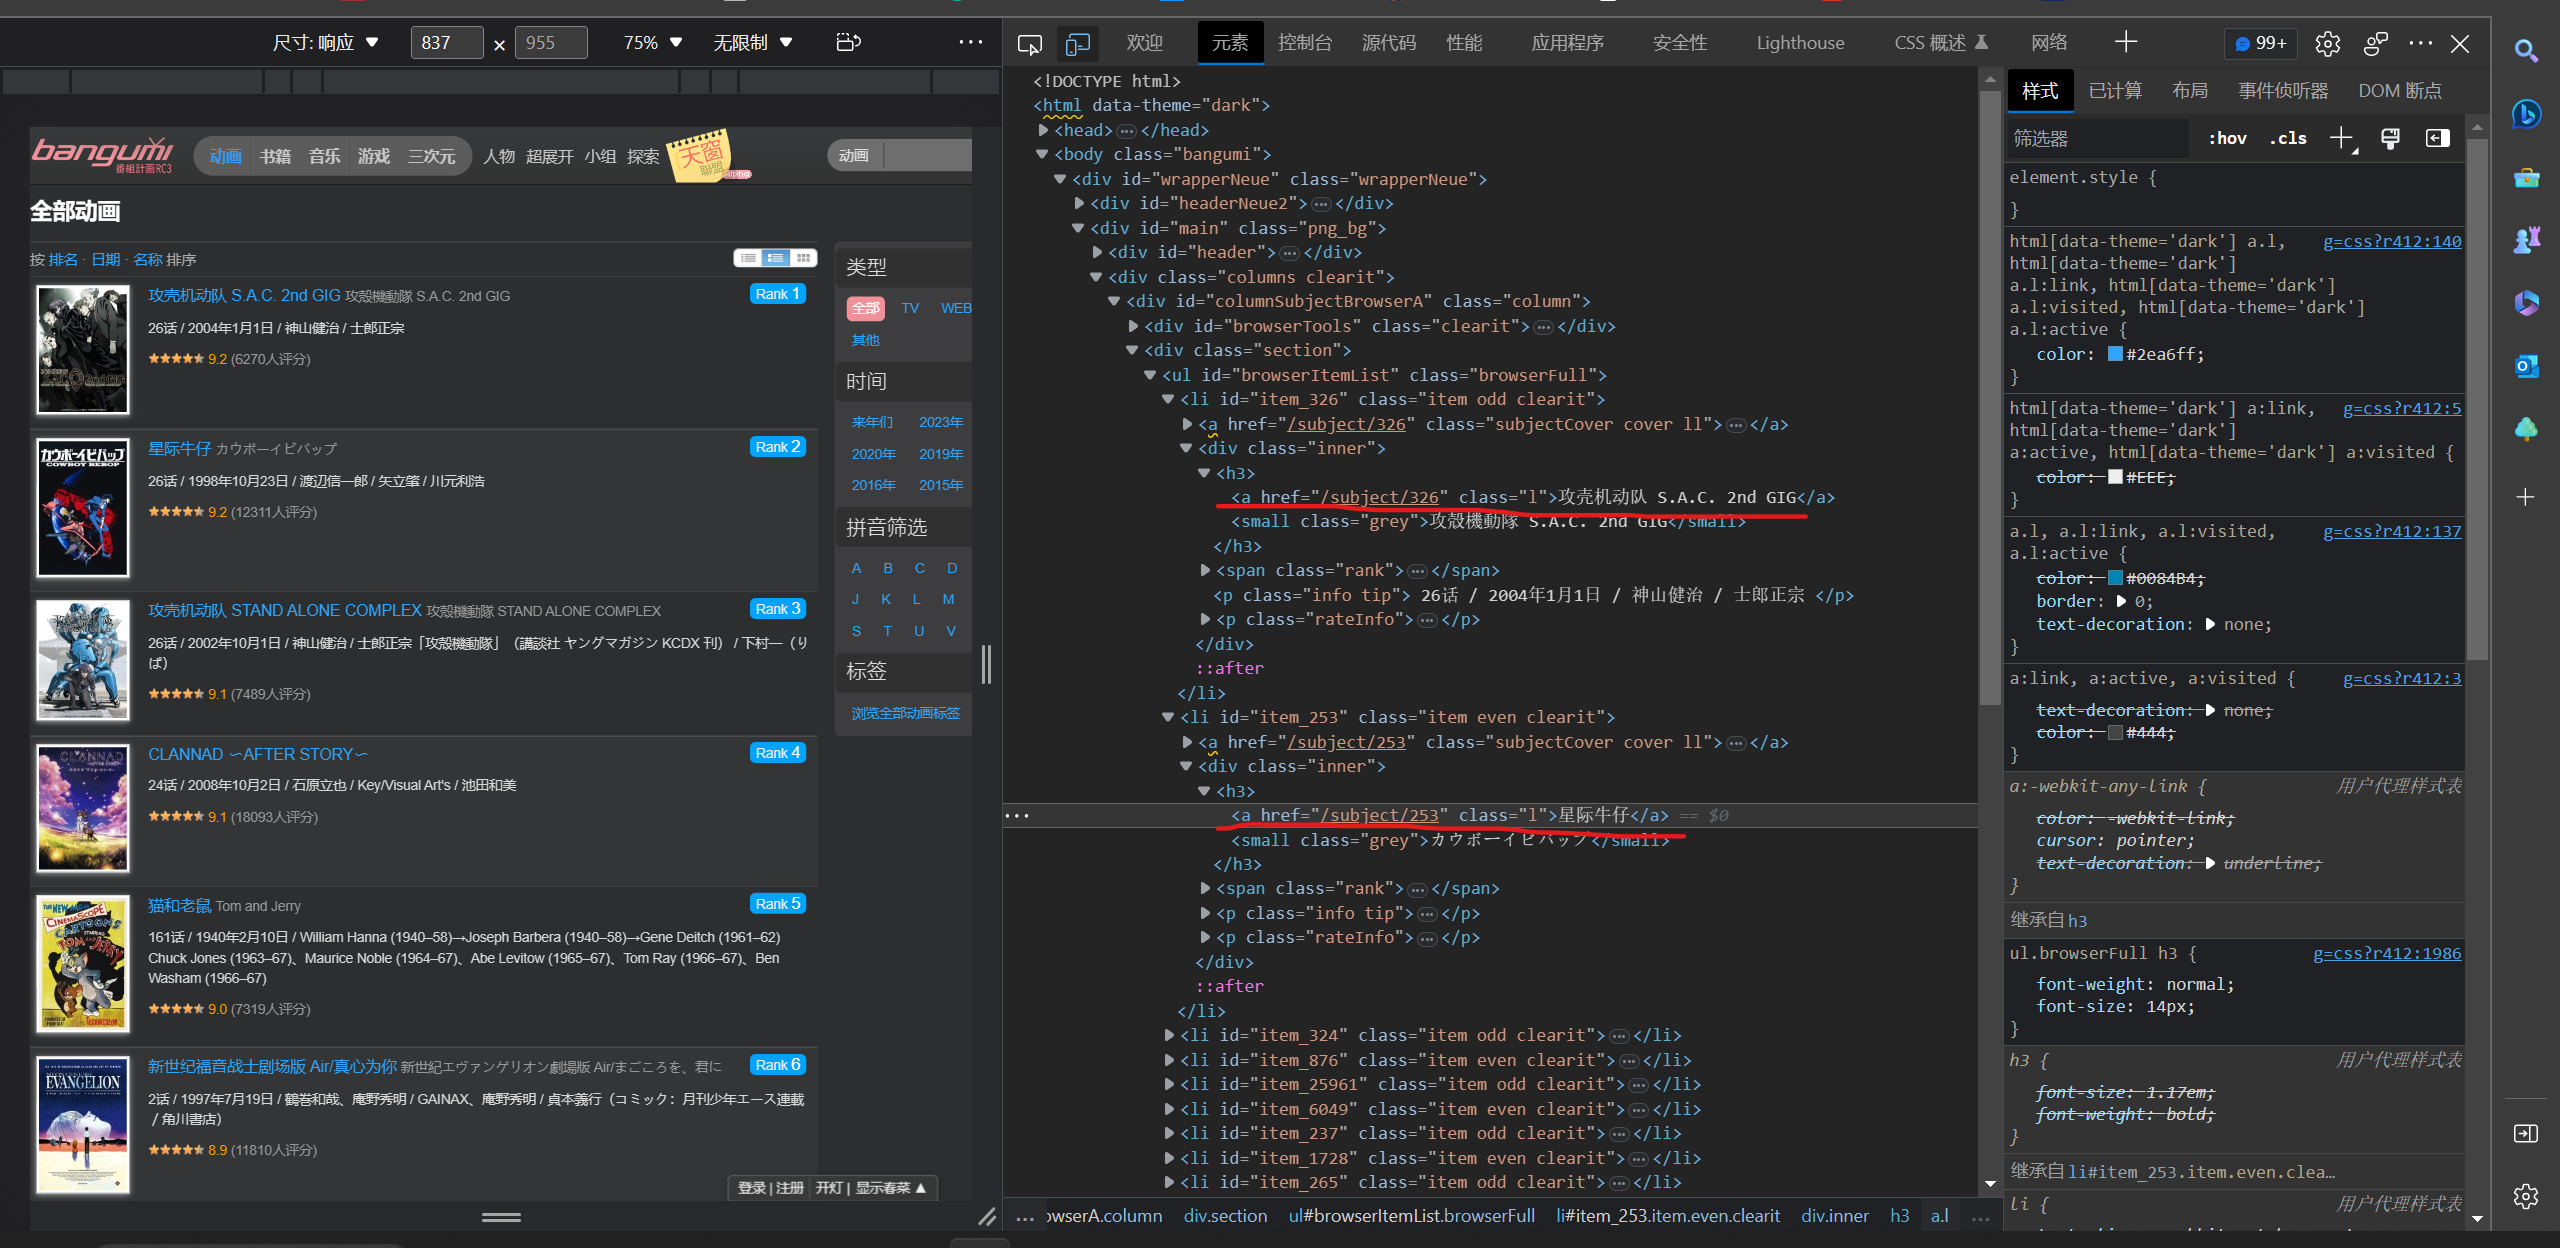The image size is (2560, 1248).
Task: Toggle the computed styles sidebar icon
Action: 2438,139
